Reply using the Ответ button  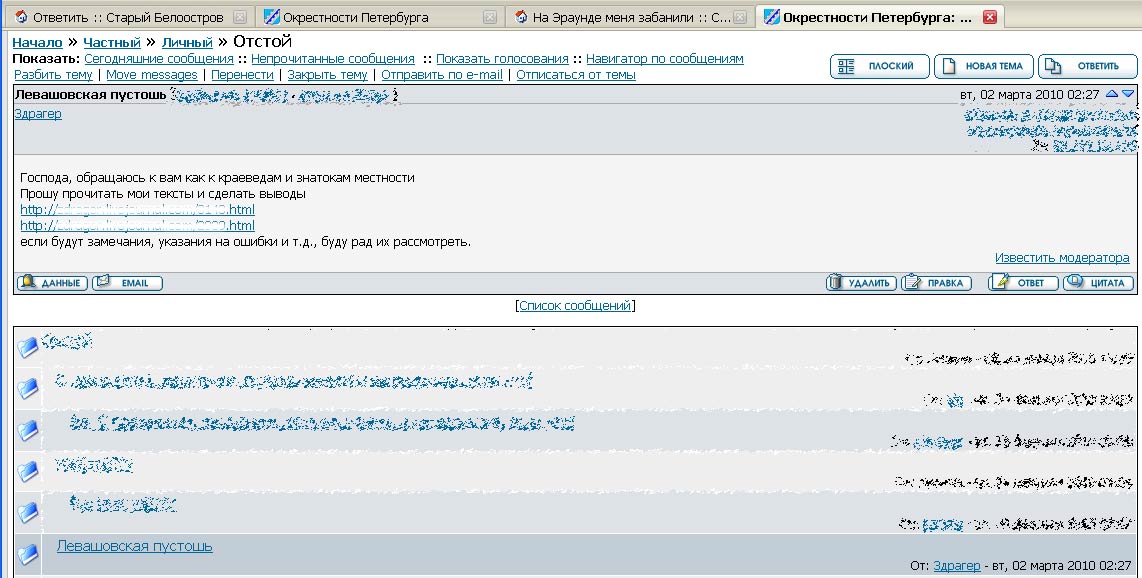(x=1022, y=283)
